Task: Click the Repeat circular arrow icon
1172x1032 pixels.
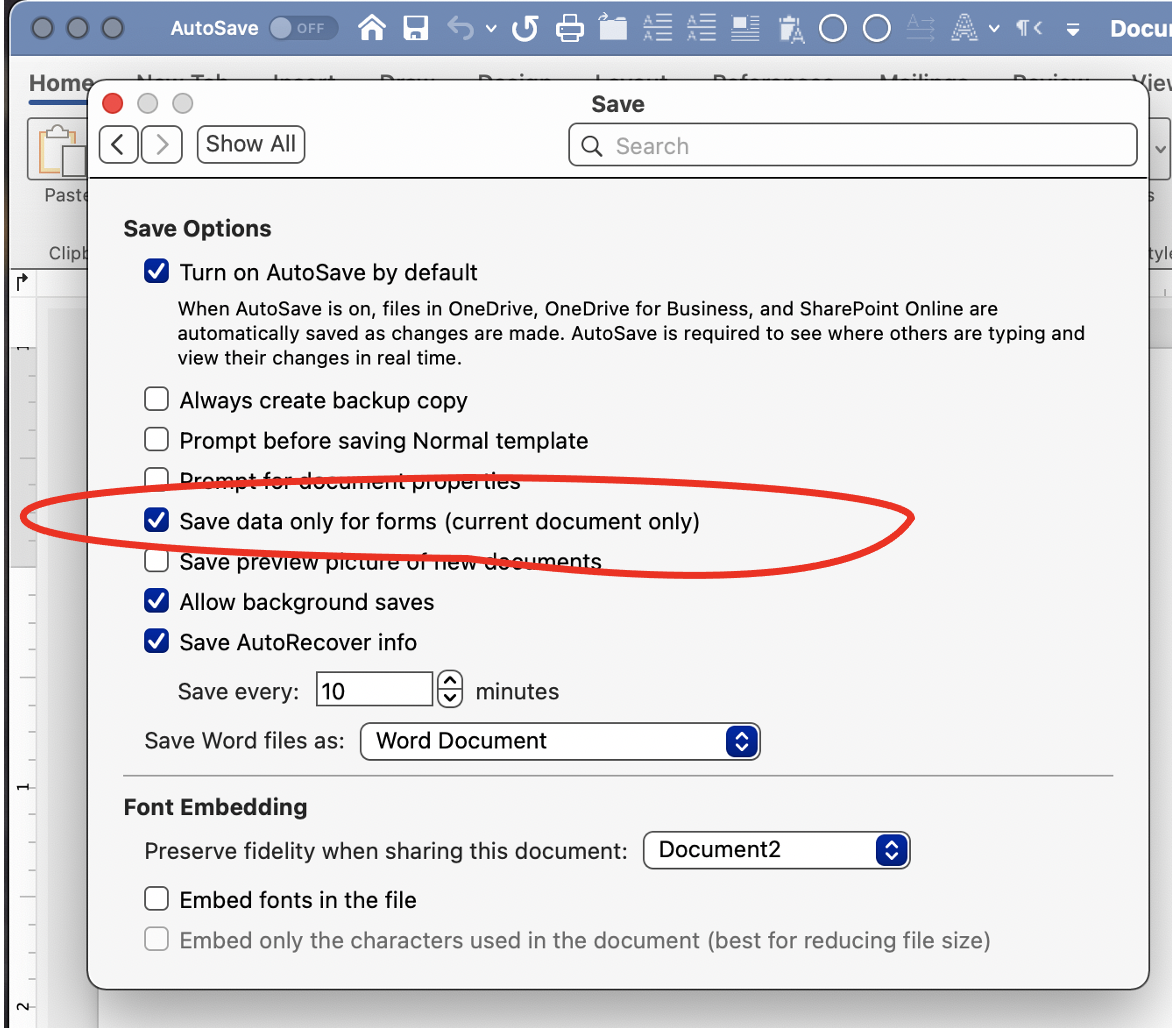Action: tap(525, 28)
